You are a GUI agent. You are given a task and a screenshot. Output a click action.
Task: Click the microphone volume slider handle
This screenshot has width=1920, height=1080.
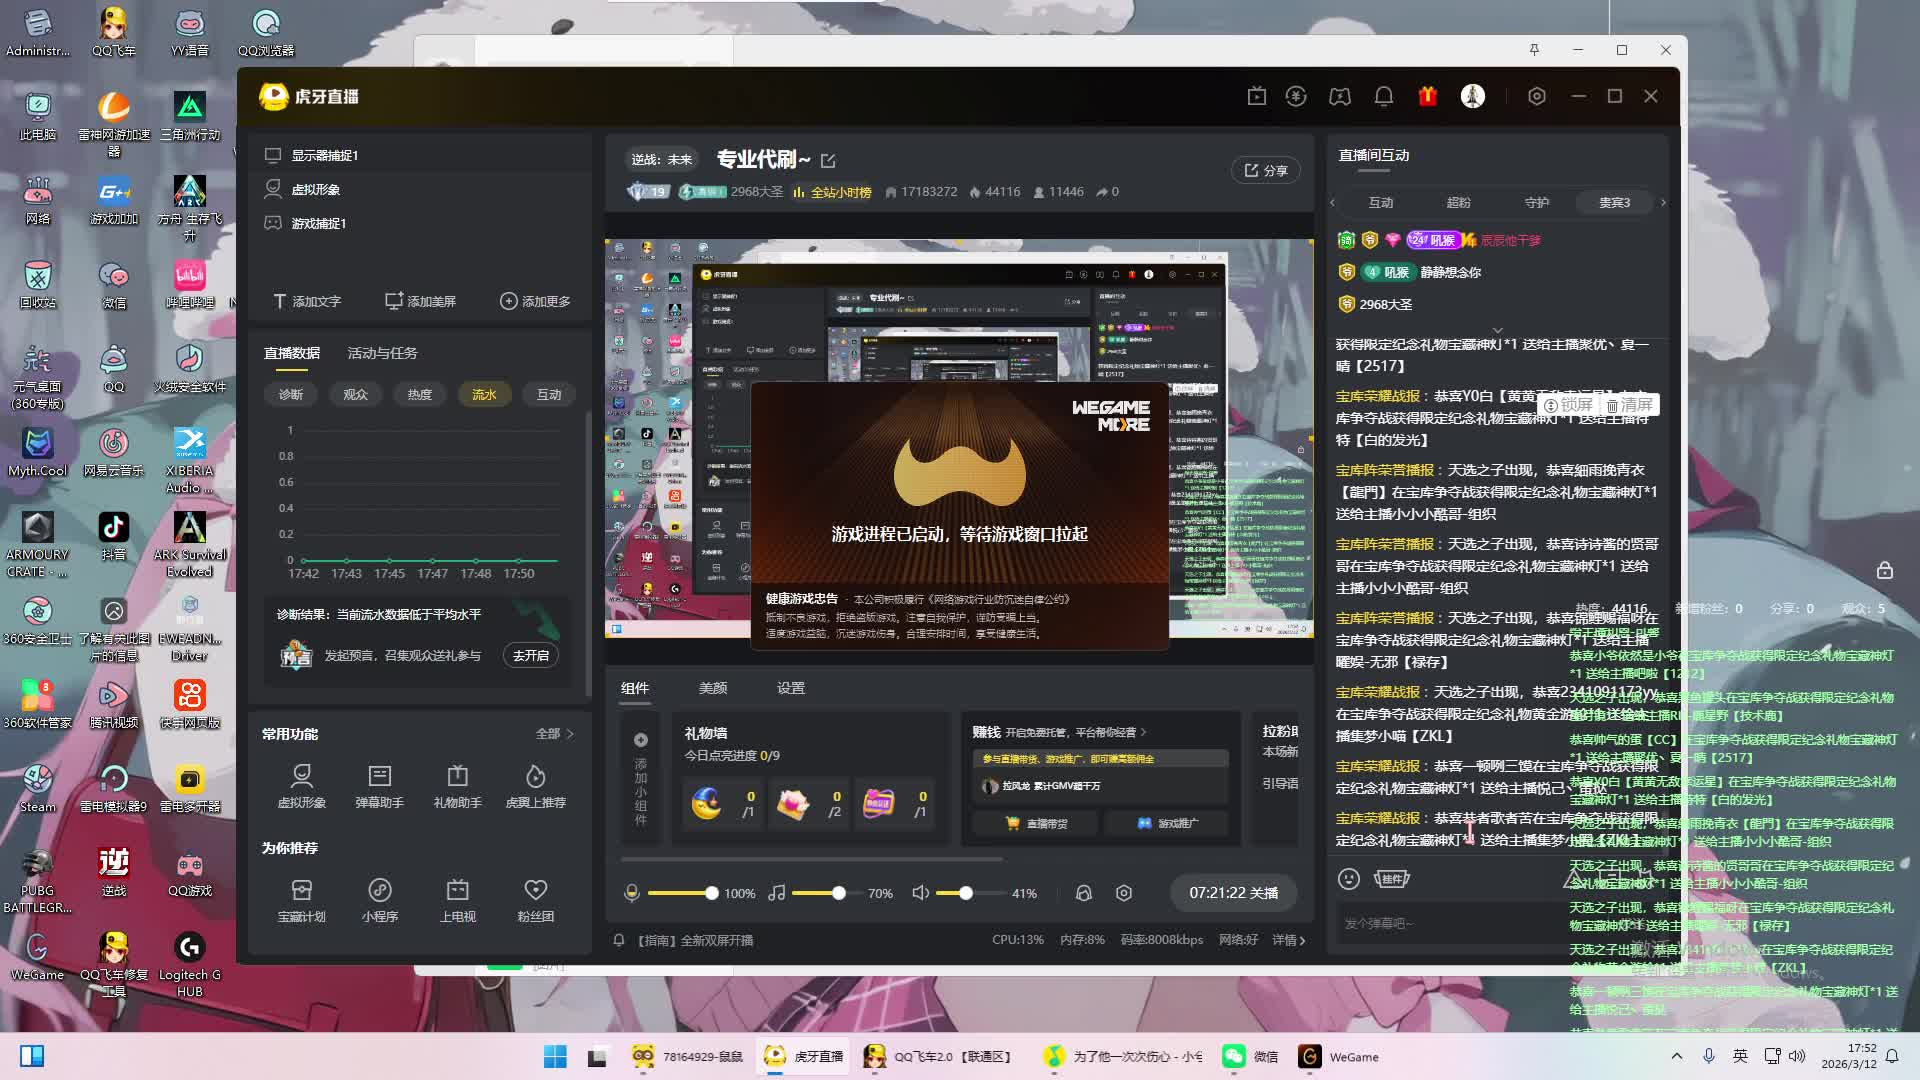pos(711,893)
